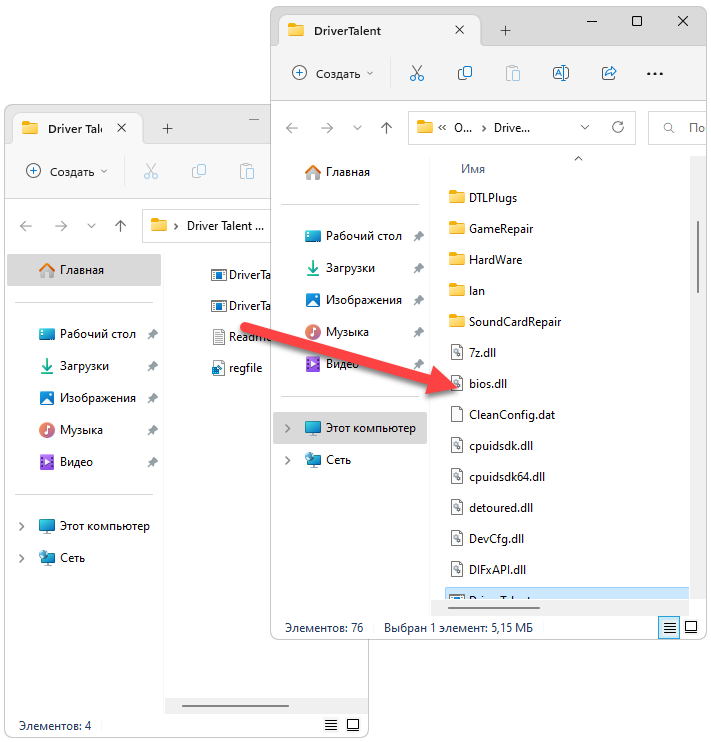This screenshot has height=742, width=711.
Task: Select the GameRepair folder
Action: point(491,229)
